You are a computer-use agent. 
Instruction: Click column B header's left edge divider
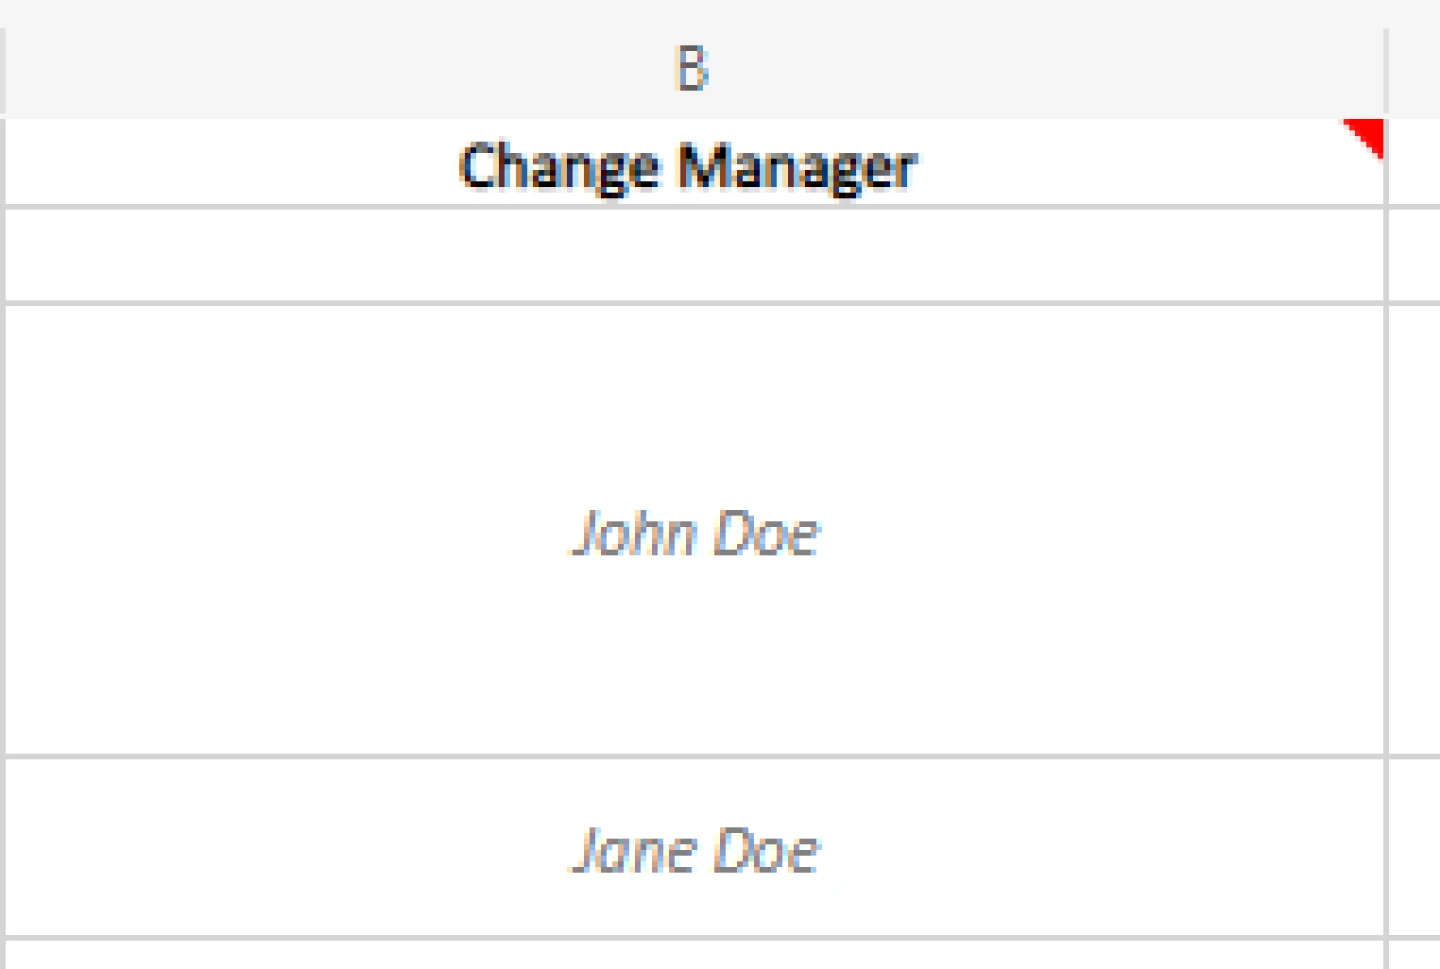(3, 70)
